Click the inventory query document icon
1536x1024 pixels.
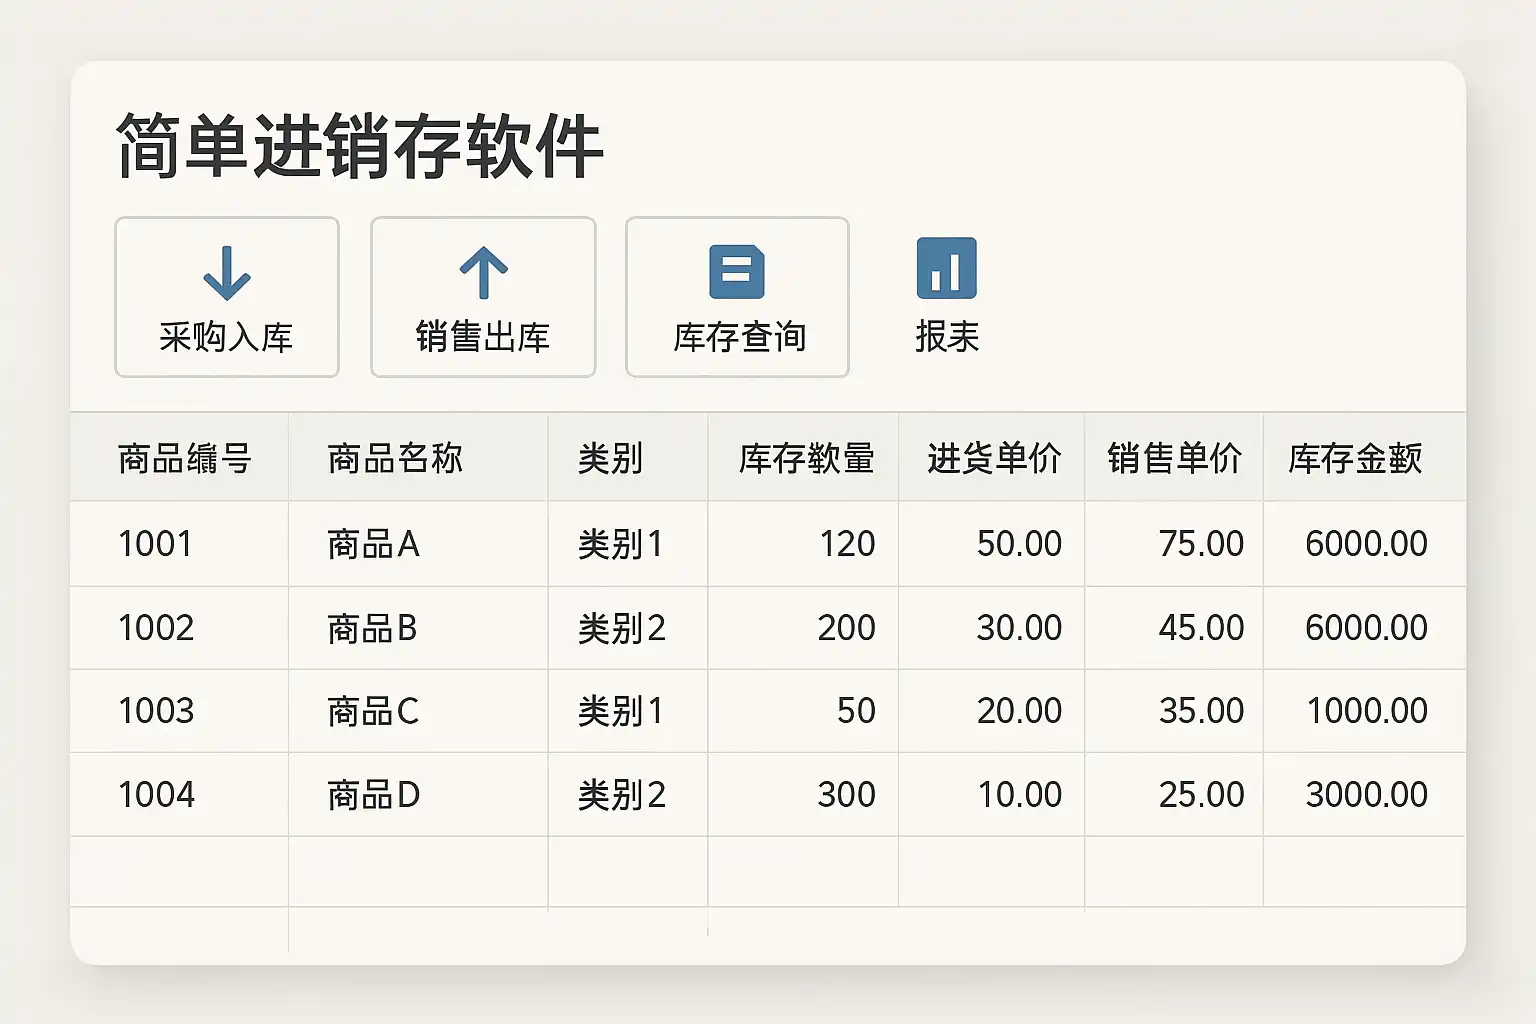[x=737, y=271]
